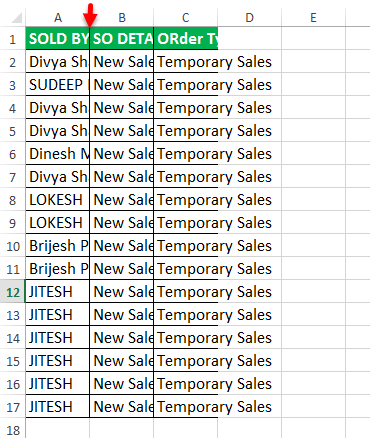Select row 1 header

[13, 39]
